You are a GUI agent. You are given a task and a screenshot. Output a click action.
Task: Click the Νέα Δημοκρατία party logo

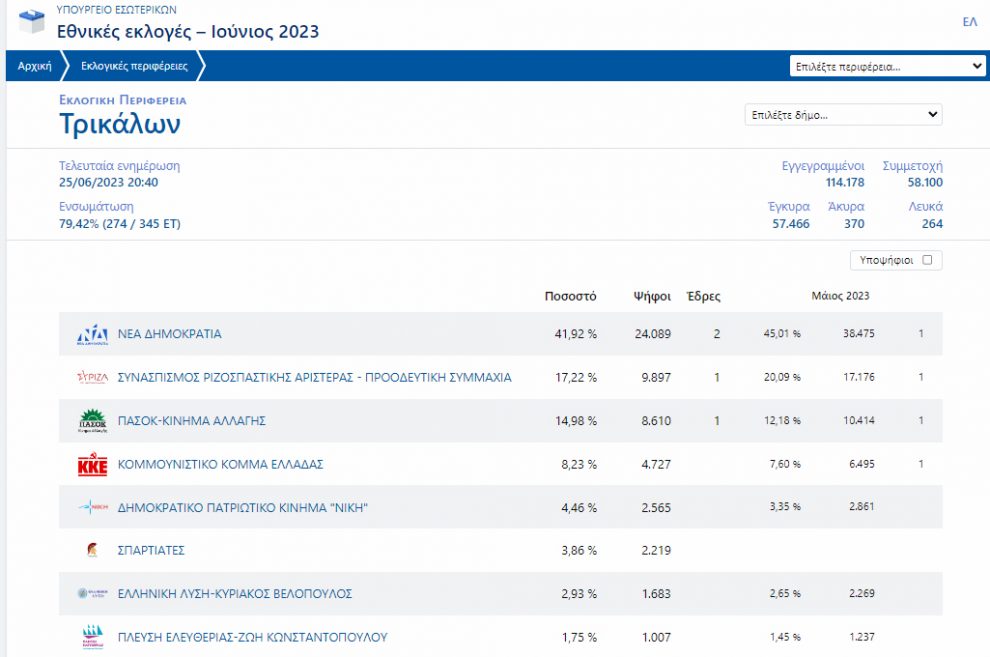pyautogui.click(x=92, y=334)
